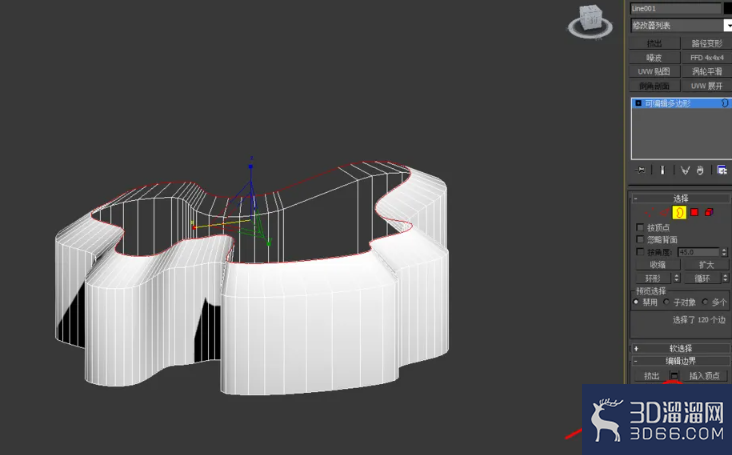Click spinner next to 环形 button

(x=676, y=278)
